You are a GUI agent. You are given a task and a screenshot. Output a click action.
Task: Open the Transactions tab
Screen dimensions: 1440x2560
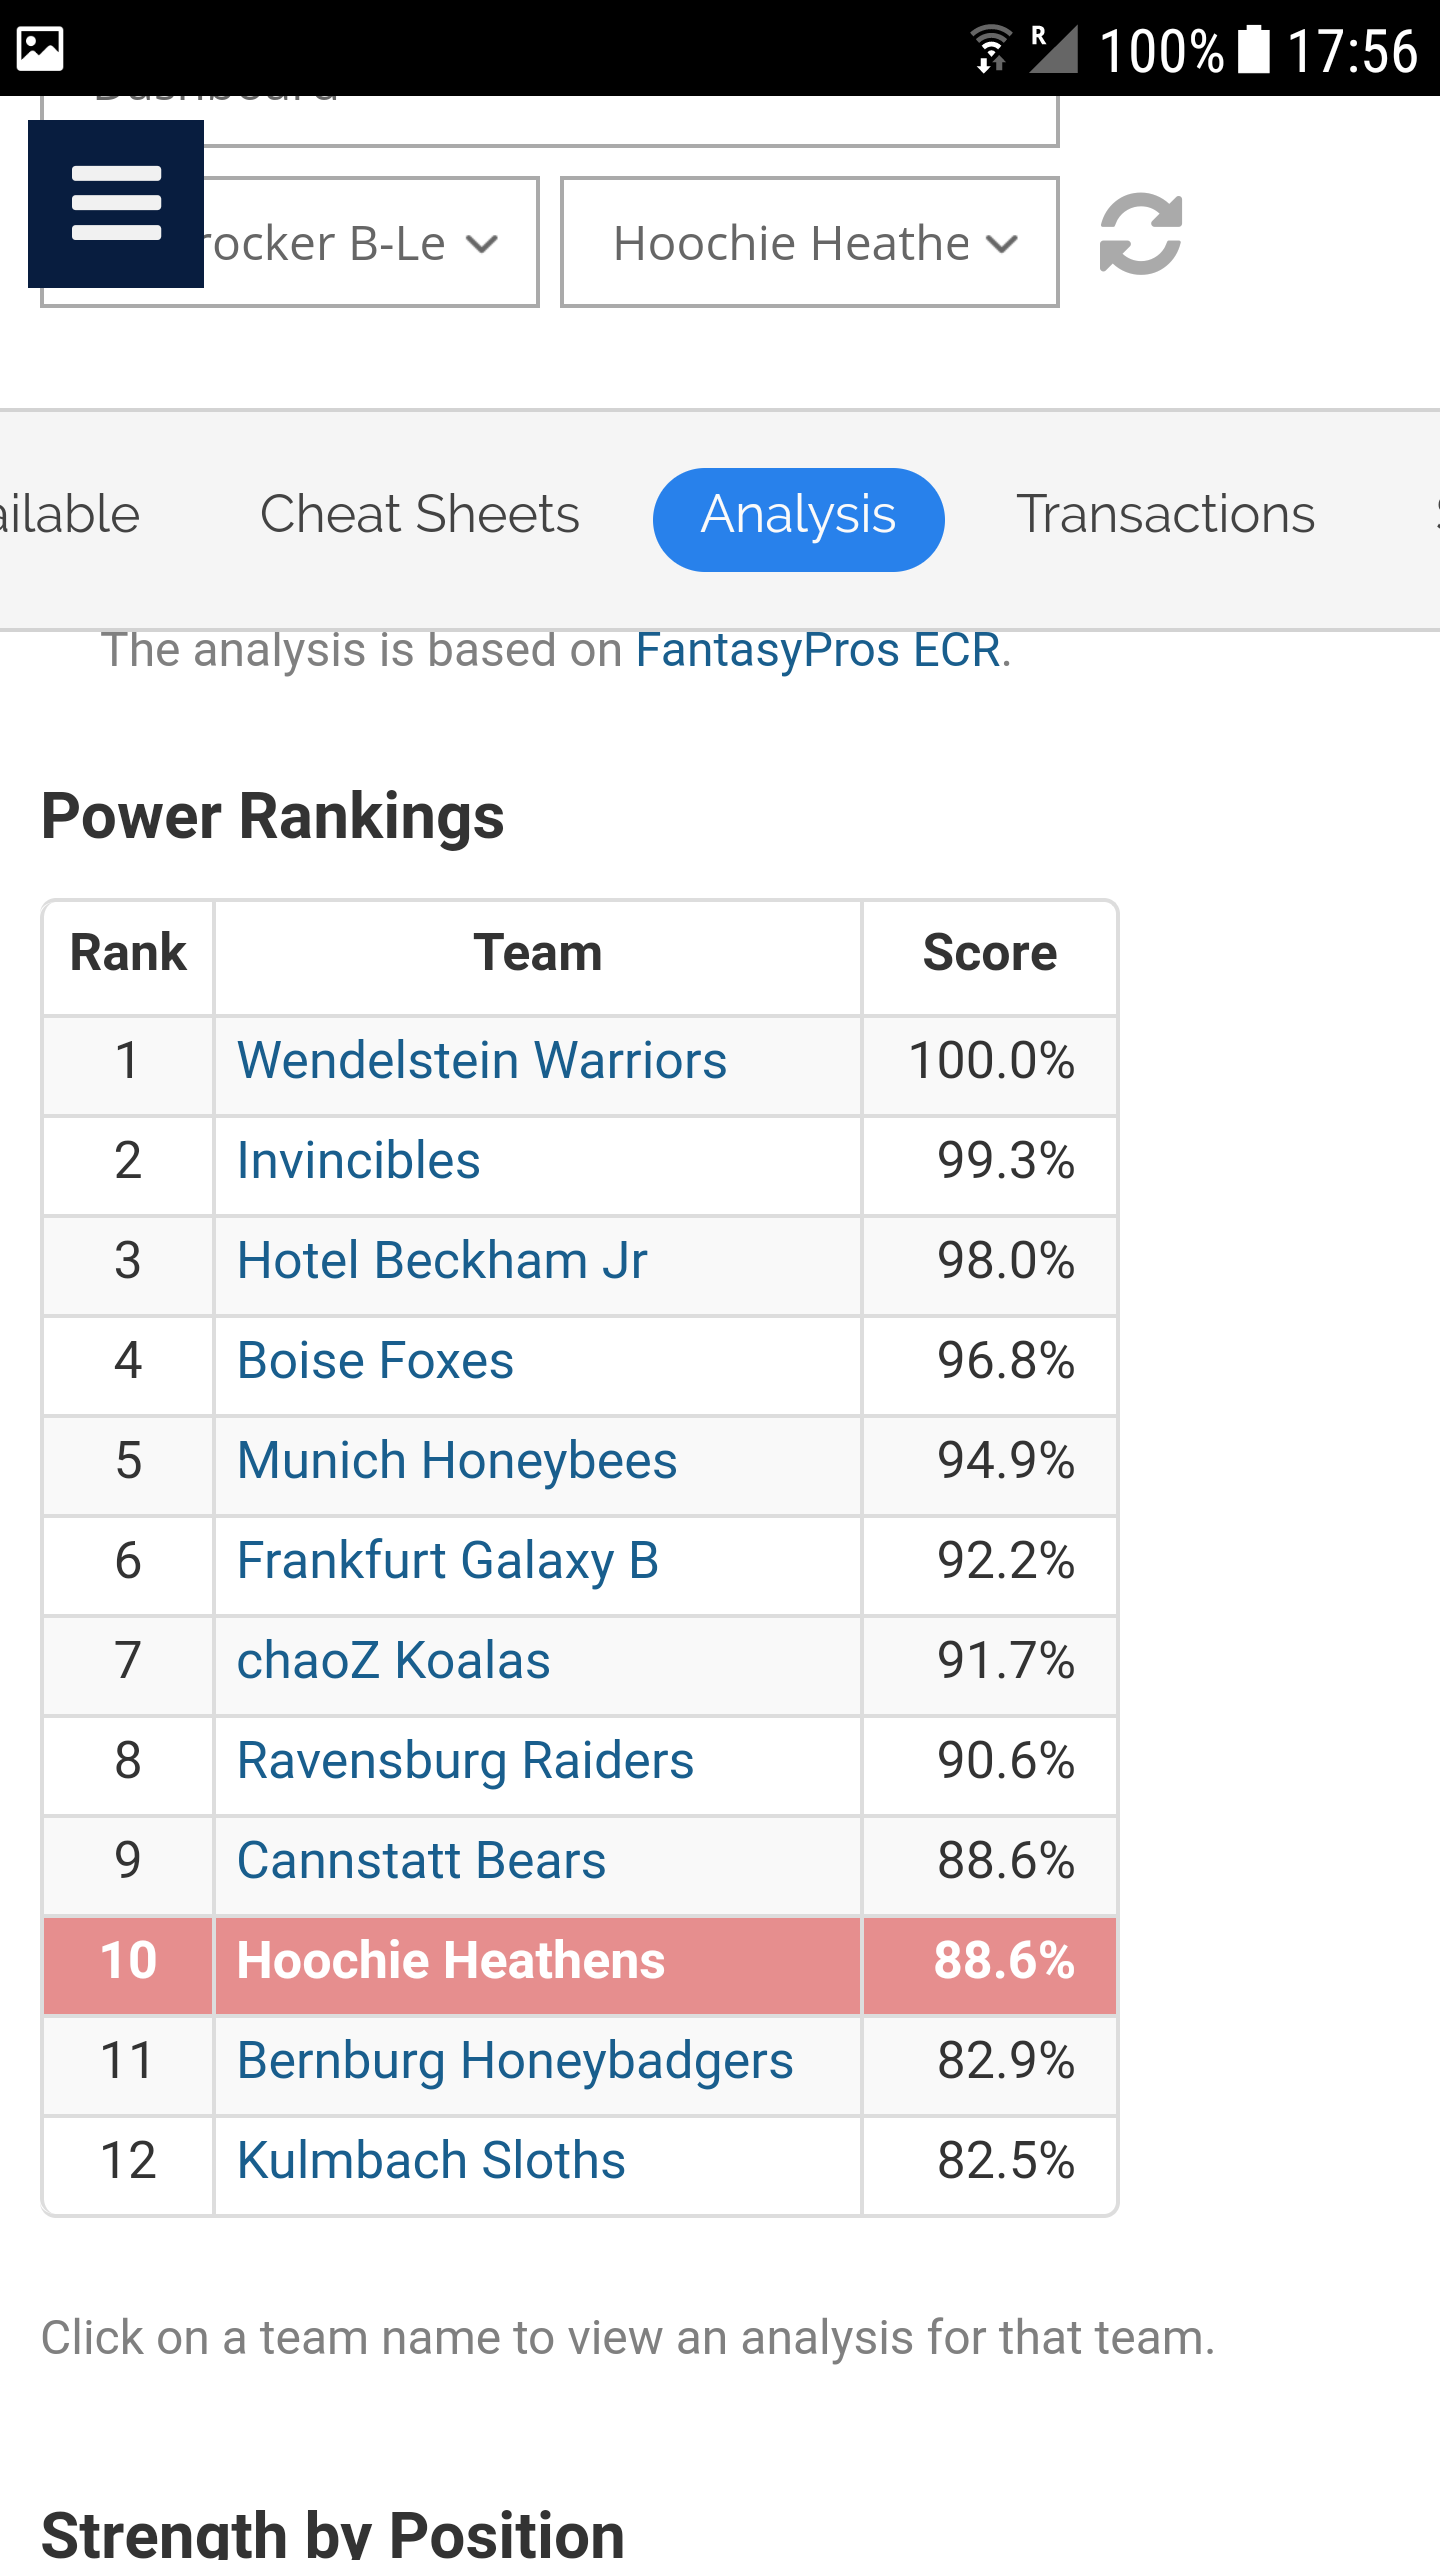tap(1166, 515)
